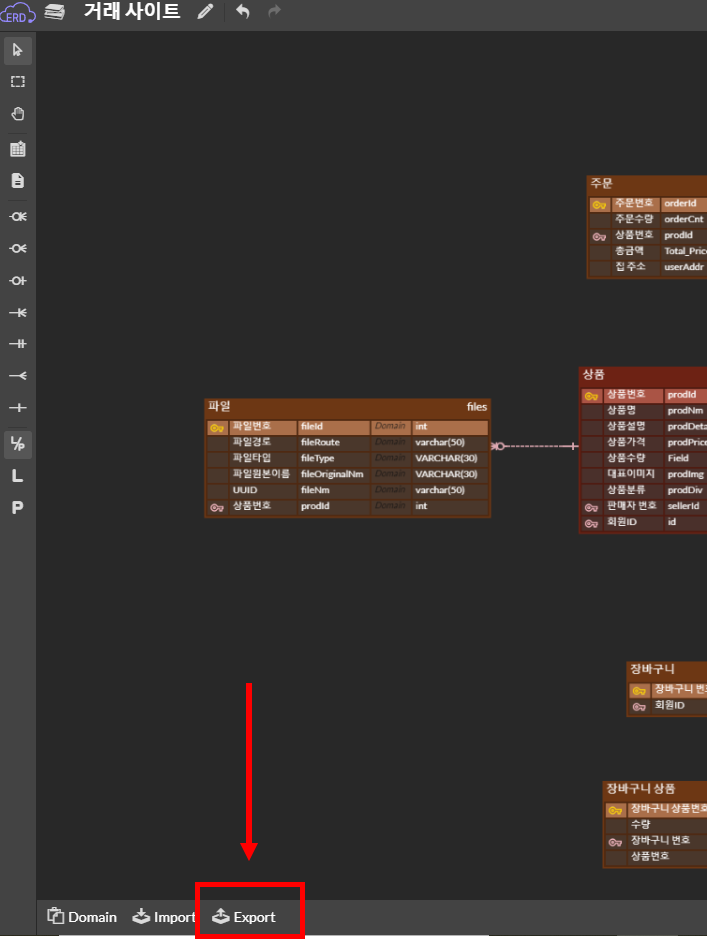Open the stacked layers icon beside the logo
This screenshot has width=707, height=939.
pos(54,11)
